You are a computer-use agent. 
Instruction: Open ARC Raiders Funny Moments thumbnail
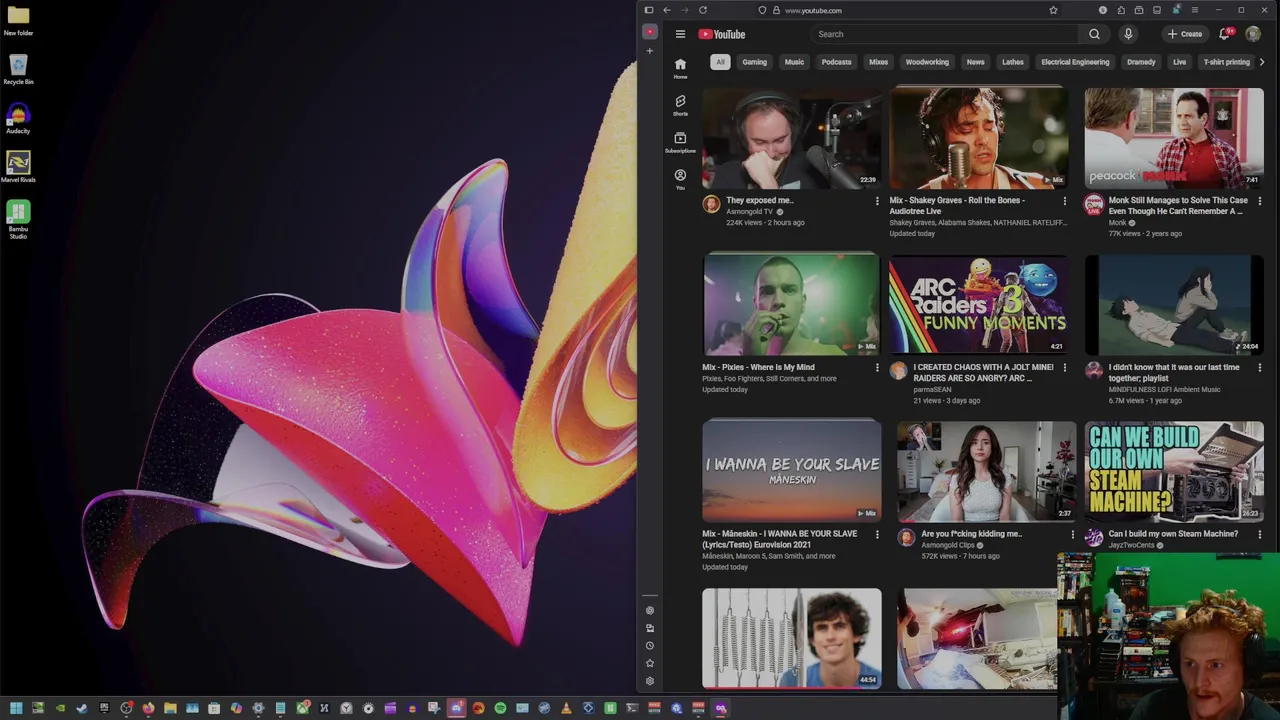(x=978, y=305)
